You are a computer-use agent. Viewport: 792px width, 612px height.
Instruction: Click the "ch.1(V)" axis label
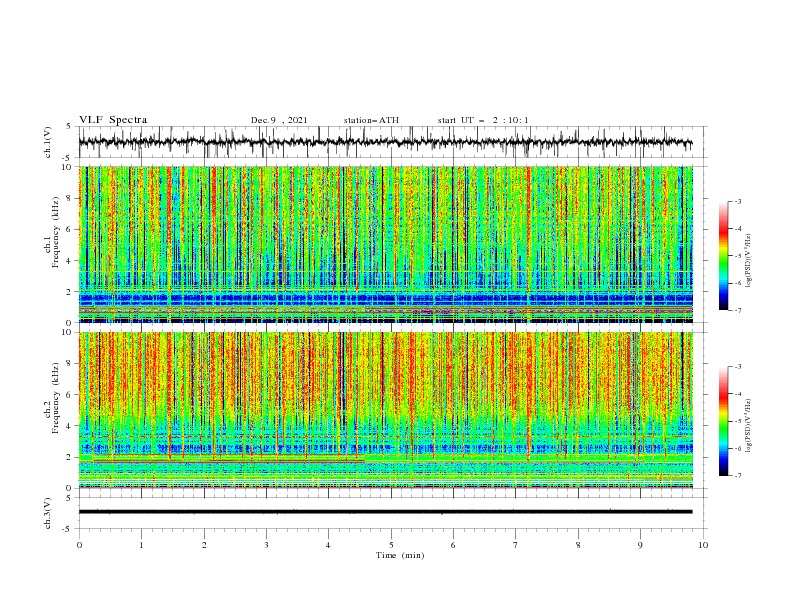[48, 142]
